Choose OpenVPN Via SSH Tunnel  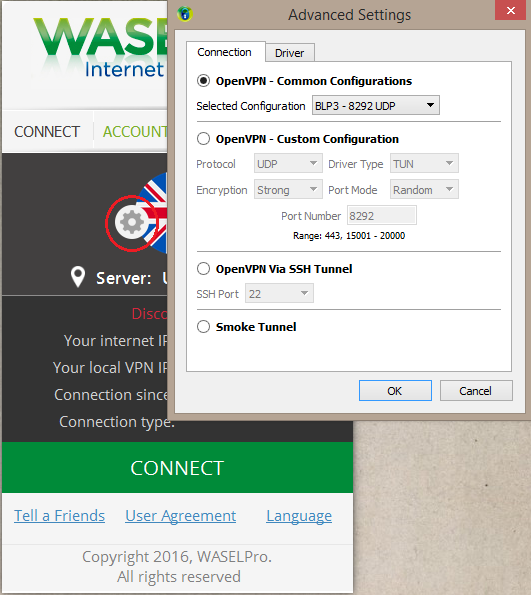tap(203, 269)
